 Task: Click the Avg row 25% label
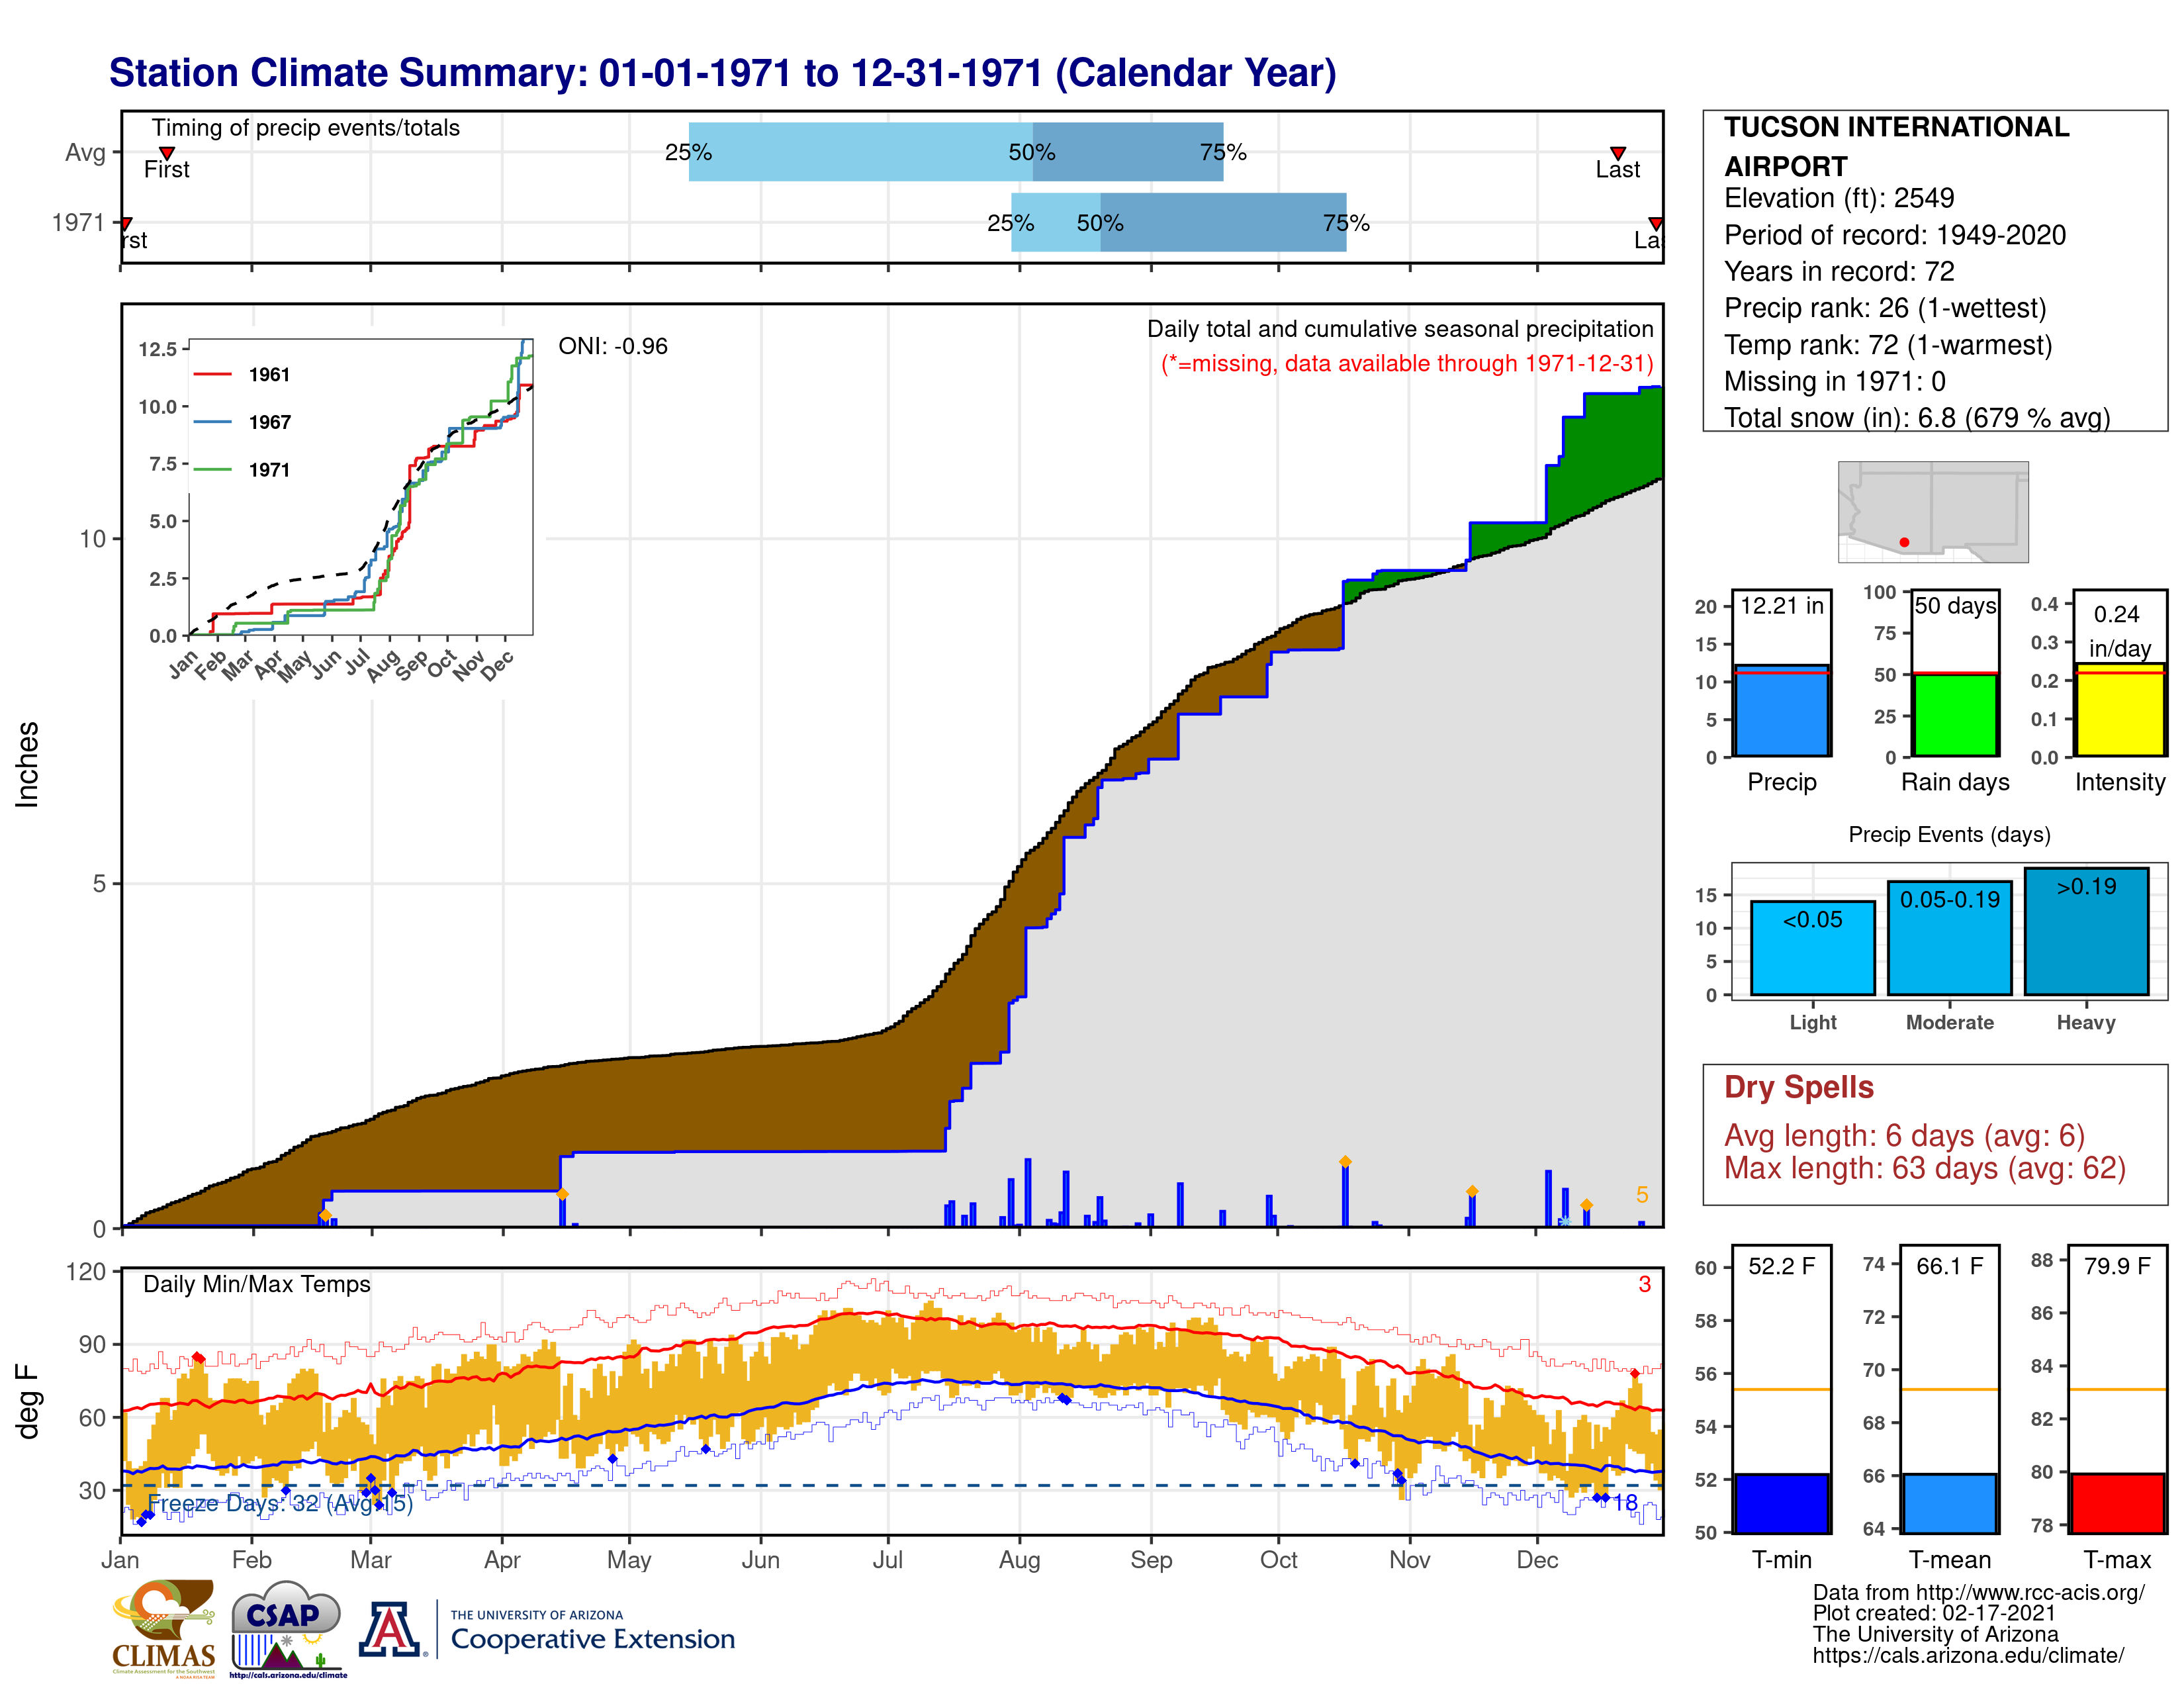[x=688, y=152]
